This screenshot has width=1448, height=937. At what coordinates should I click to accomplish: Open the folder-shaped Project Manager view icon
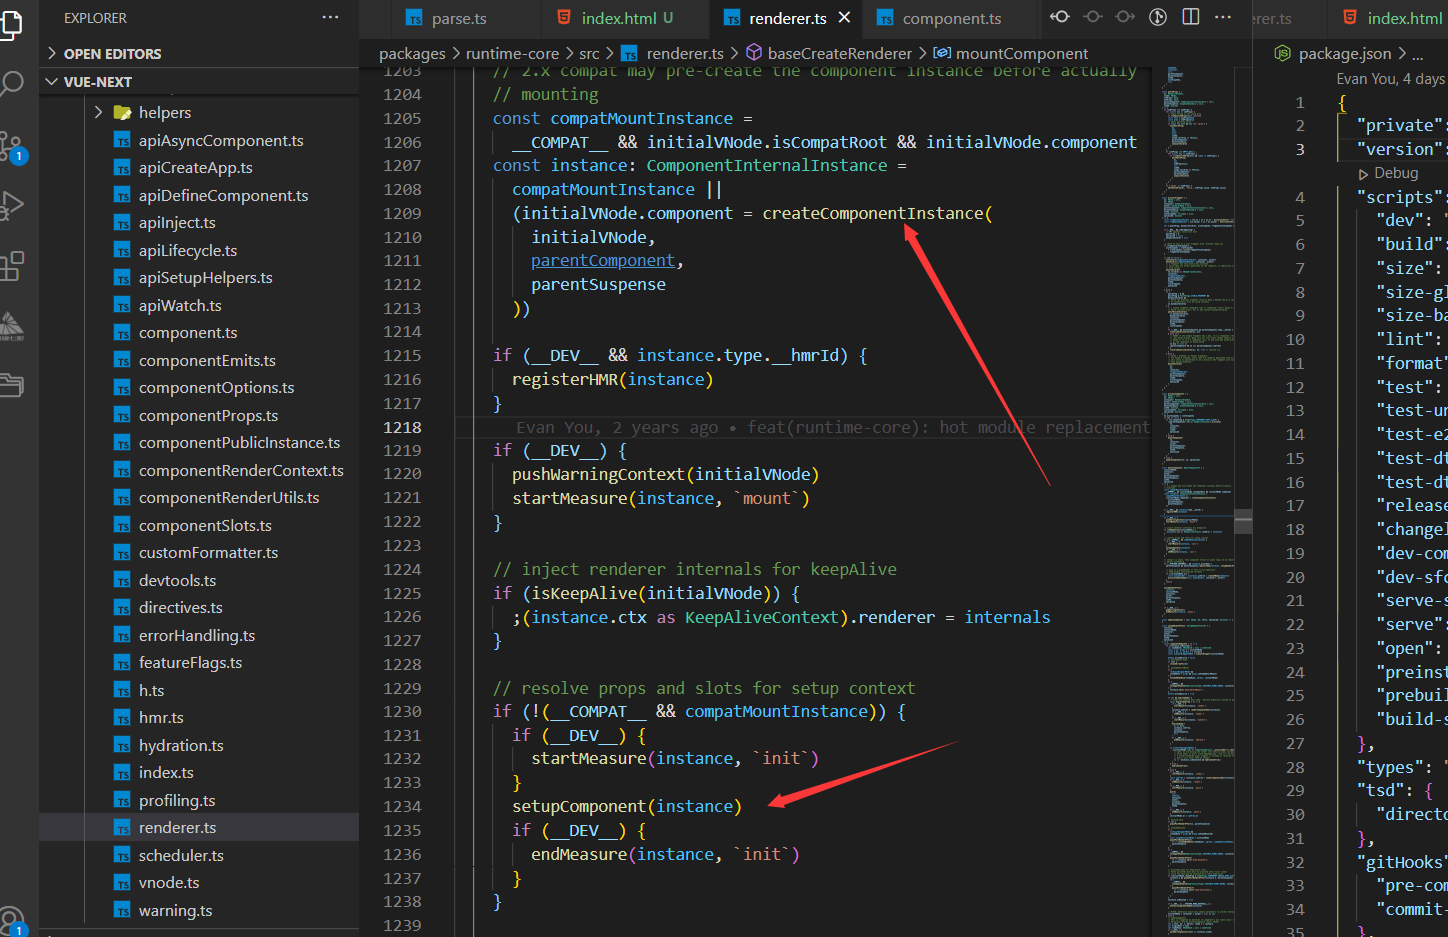pos(11,385)
